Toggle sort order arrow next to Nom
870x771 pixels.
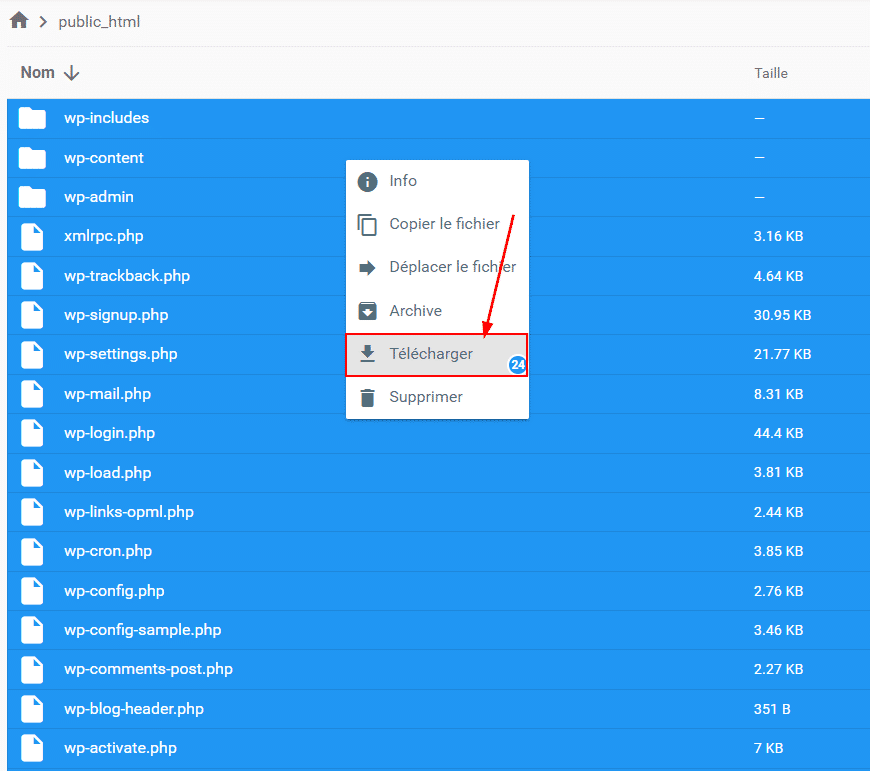(x=71, y=73)
